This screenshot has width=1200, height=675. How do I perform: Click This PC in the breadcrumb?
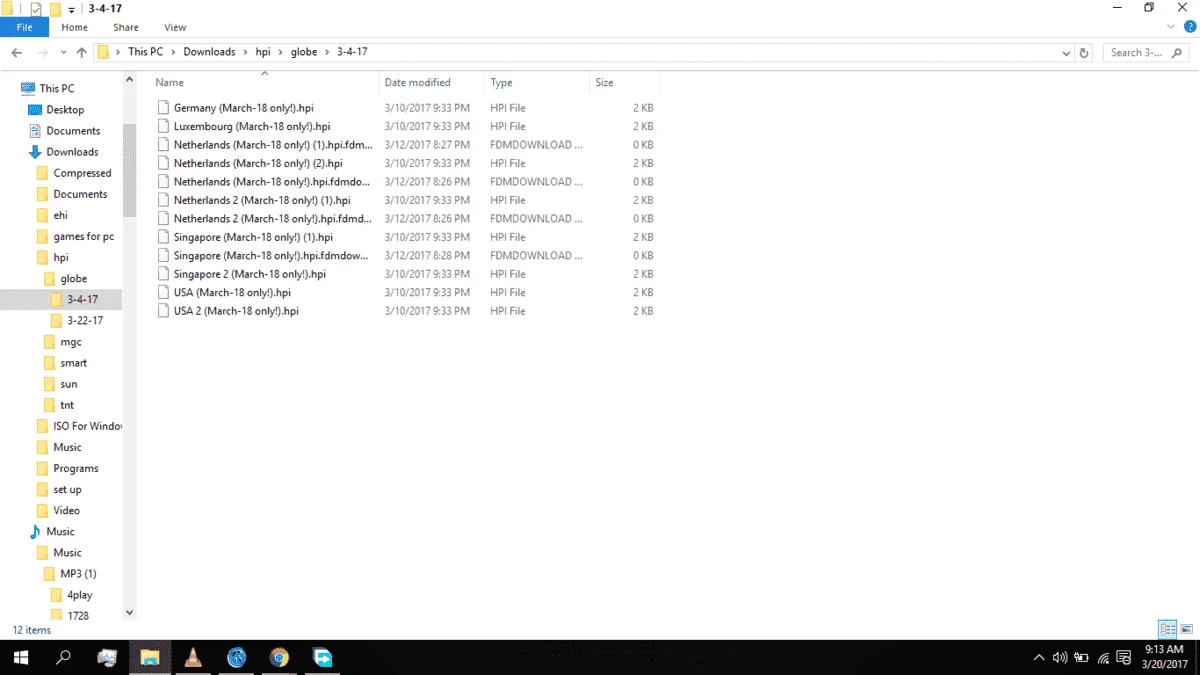(145, 52)
